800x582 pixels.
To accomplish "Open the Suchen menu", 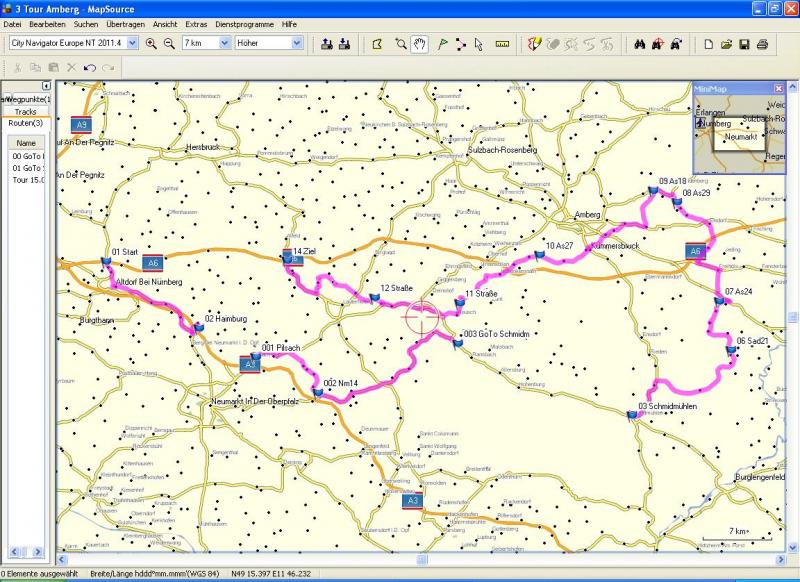I will 86,24.
